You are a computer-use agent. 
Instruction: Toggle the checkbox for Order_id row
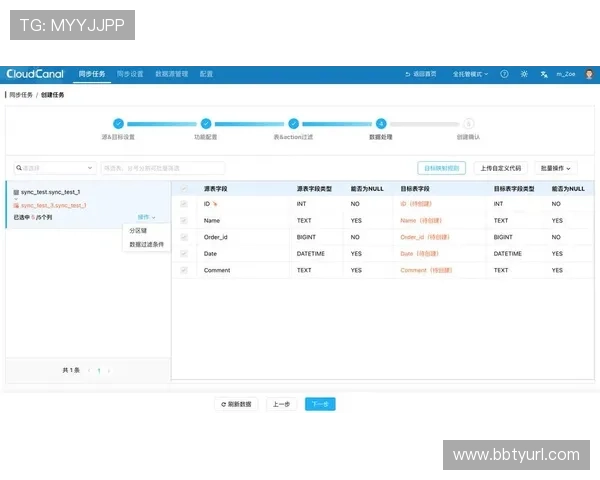point(184,237)
